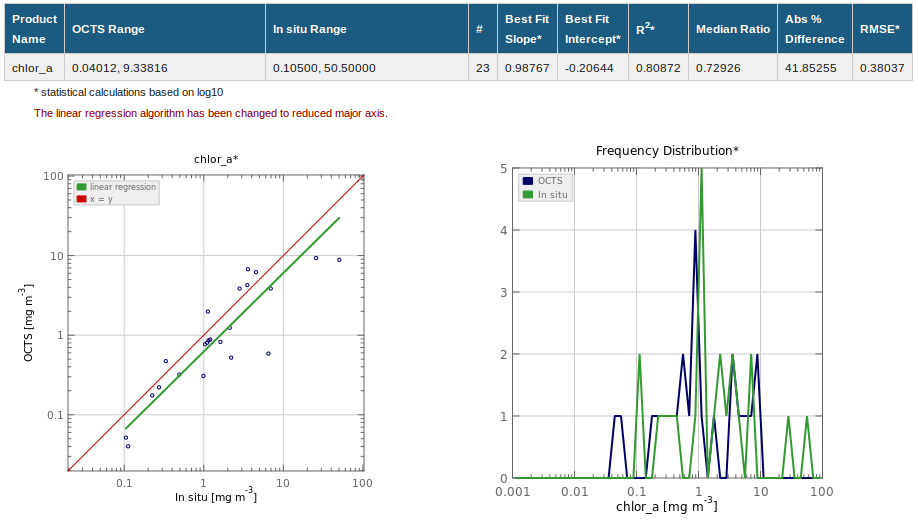Click the chlor_a product name cell
Screen dimensions: 918x520
click(33, 68)
